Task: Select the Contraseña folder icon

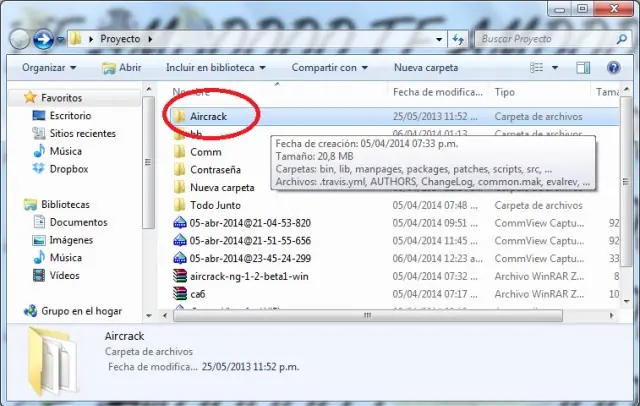Action: (x=179, y=170)
